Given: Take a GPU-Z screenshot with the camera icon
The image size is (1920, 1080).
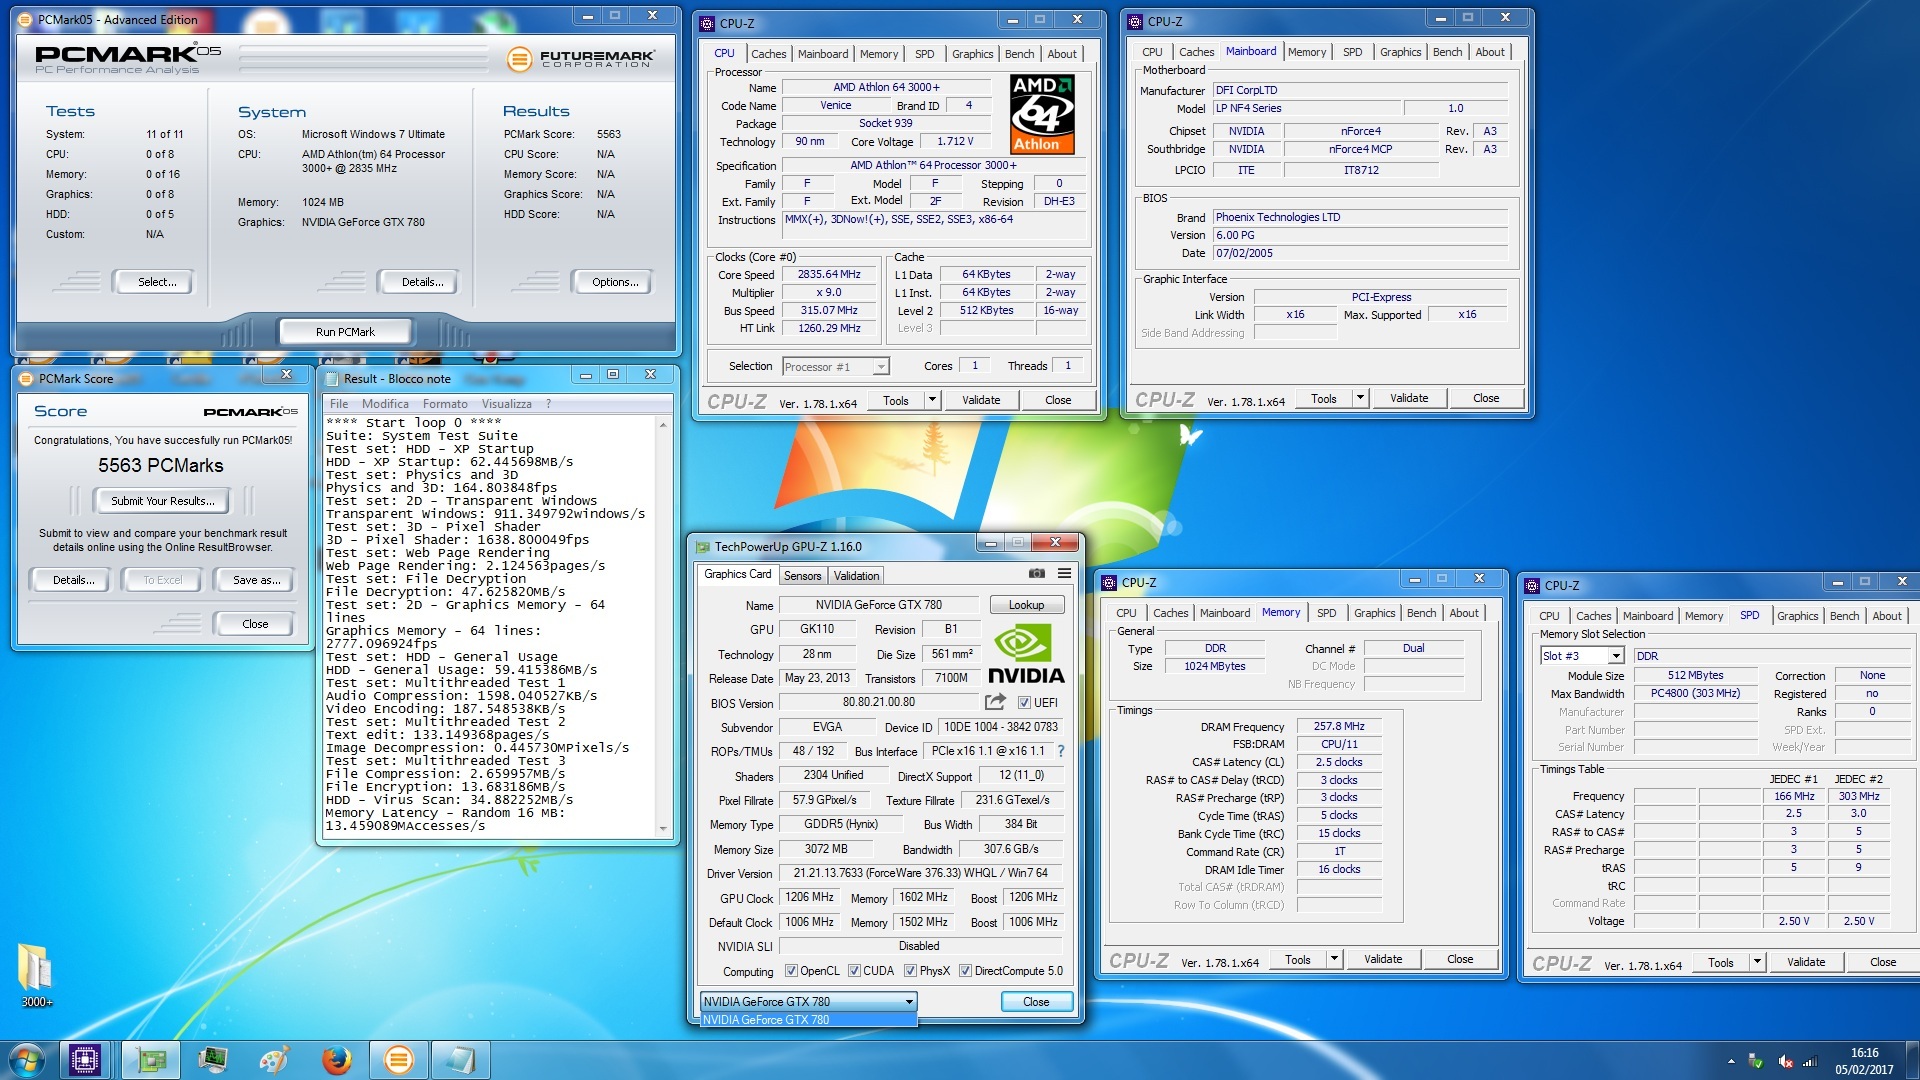Looking at the screenshot, I should click(1037, 574).
